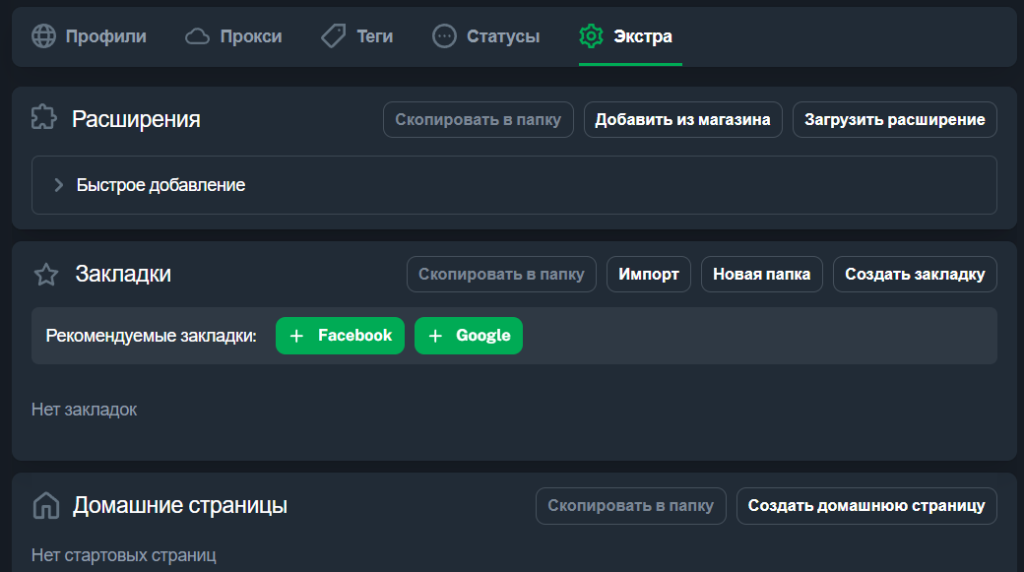The height and width of the screenshot is (572, 1024).
Task: Expand the Быстрое добавление section
Action: 514,185
